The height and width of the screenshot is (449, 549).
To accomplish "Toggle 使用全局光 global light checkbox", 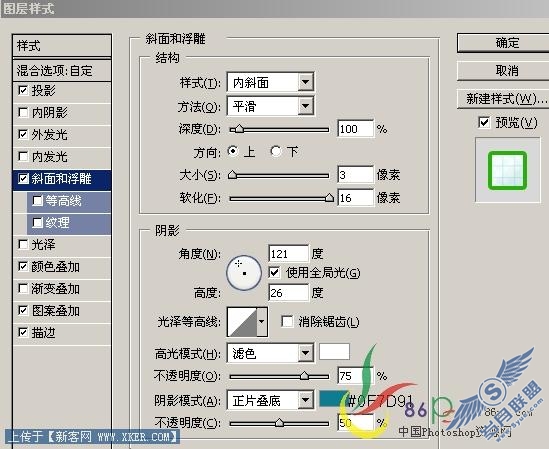I will (274, 272).
